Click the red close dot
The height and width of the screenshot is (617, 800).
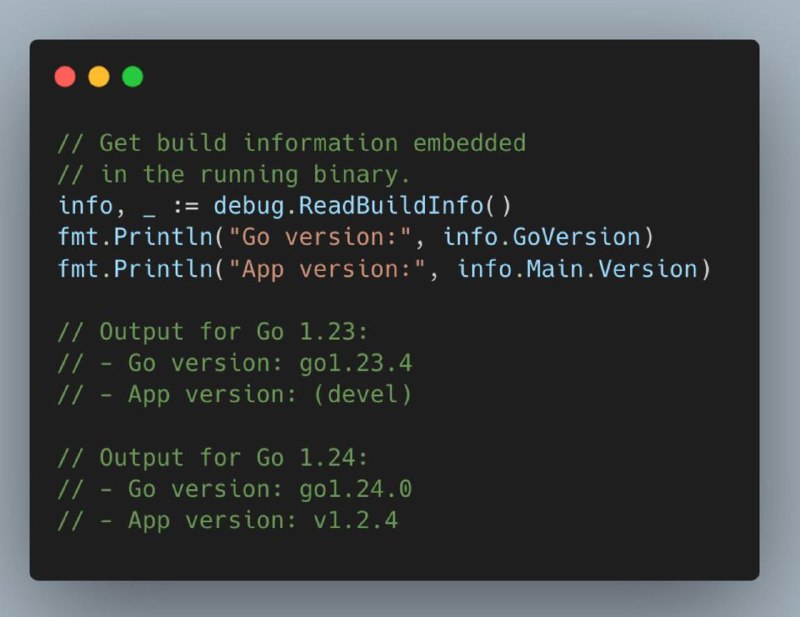tap(65, 77)
